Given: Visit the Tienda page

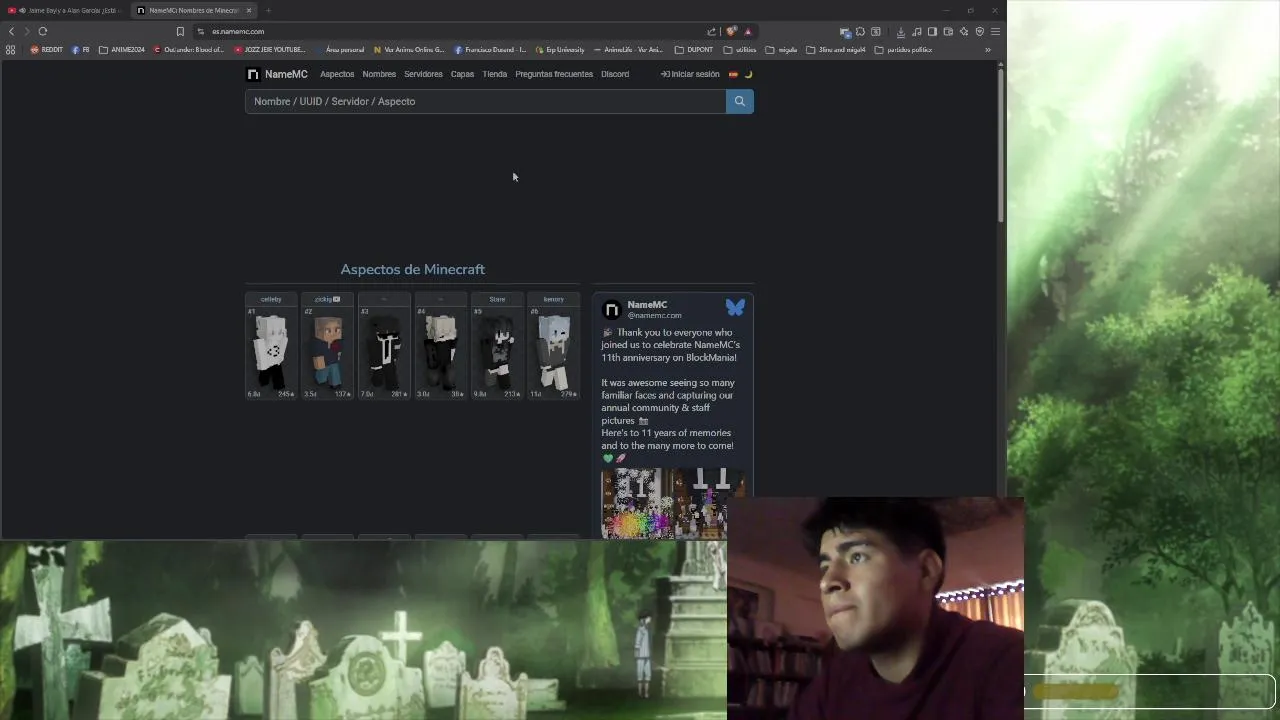Looking at the screenshot, I should pyautogui.click(x=494, y=74).
